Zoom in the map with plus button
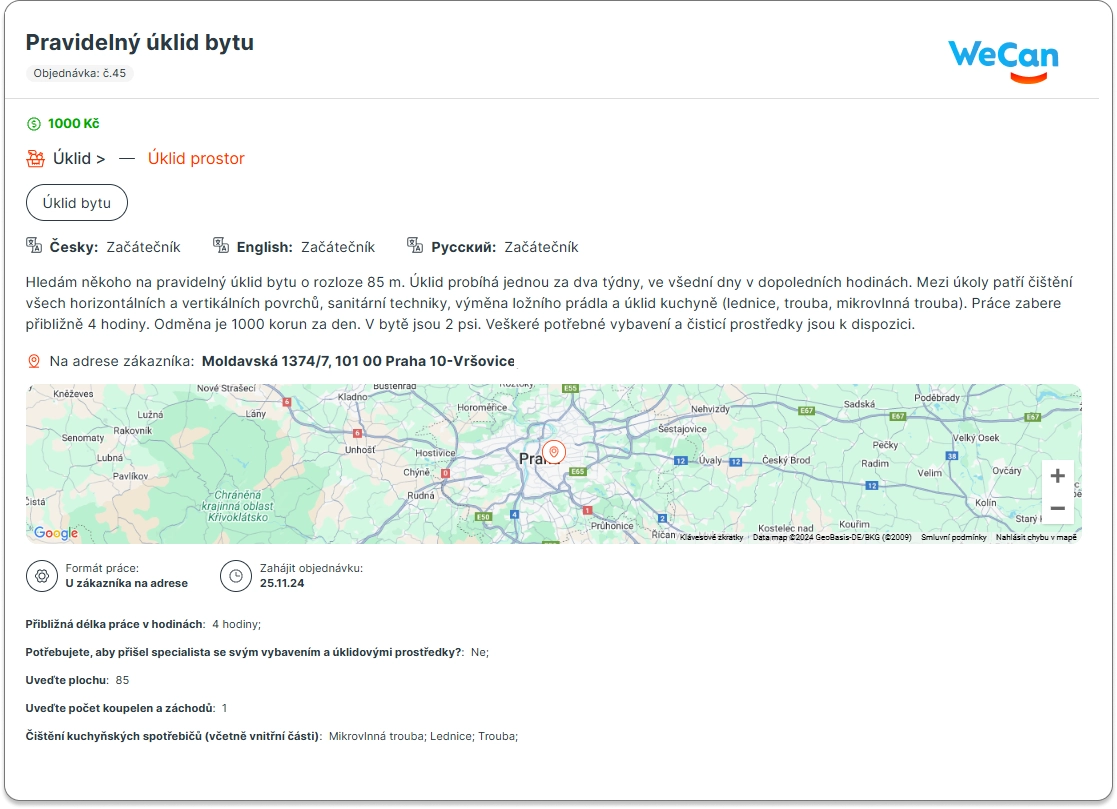Screen dimensions: 1117x809 click(1057, 476)
